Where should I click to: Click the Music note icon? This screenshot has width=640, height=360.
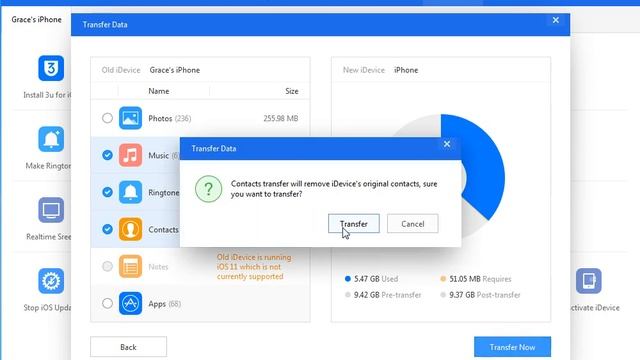click(x=130, y=155)
